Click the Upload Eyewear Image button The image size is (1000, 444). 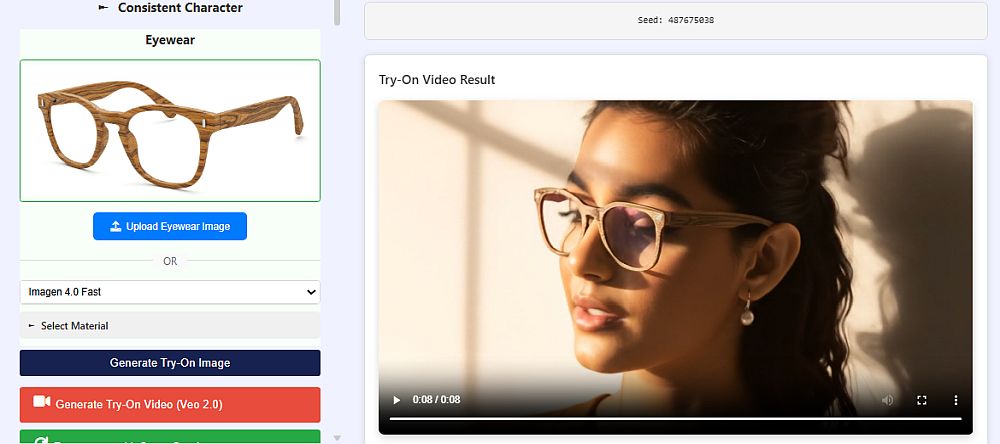click(170, 226)
